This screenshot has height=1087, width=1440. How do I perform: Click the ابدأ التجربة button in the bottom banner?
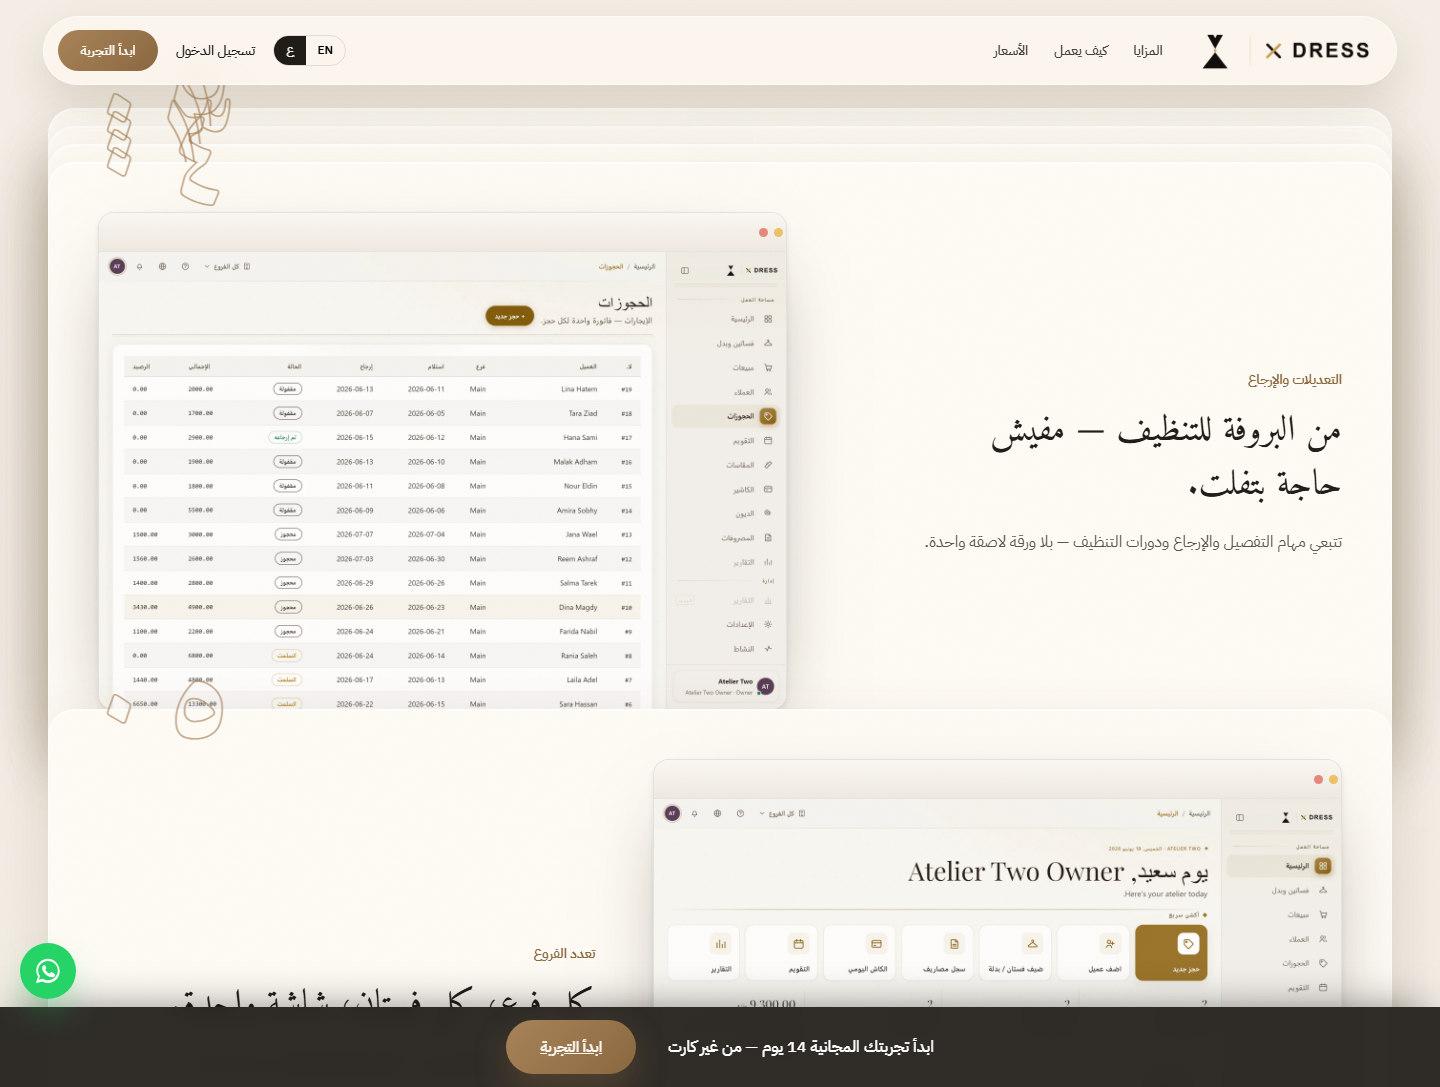click(571, 1047)
